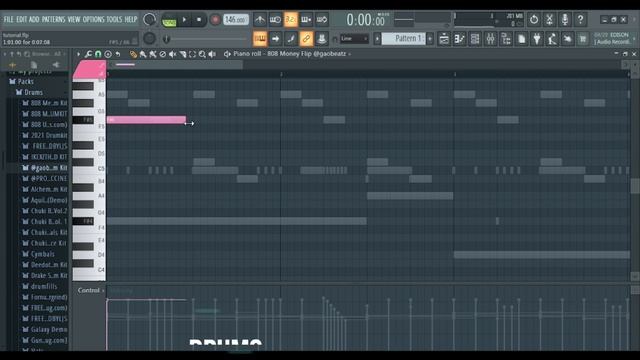The height and width of the screenshot is (360, 640).
Task: Select the piano roll Draw pencil tool
Action: click(133, 54)
